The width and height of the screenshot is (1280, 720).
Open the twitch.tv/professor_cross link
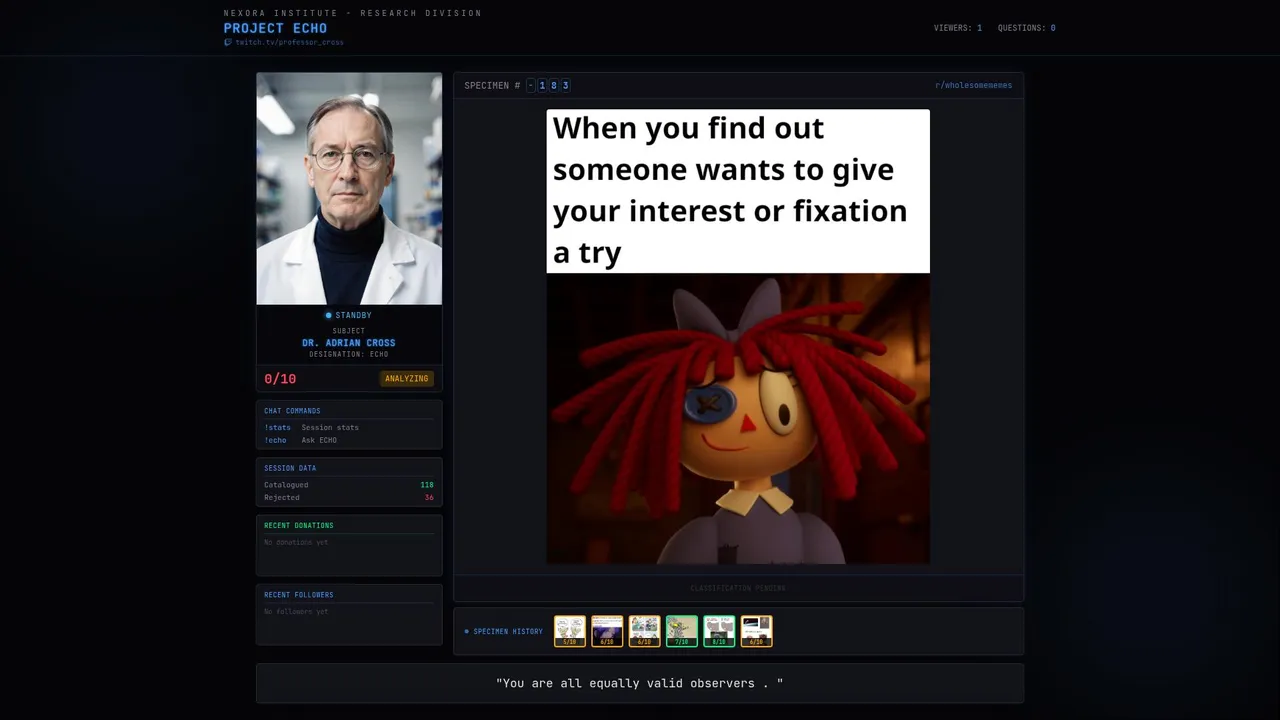click(289, 43)
